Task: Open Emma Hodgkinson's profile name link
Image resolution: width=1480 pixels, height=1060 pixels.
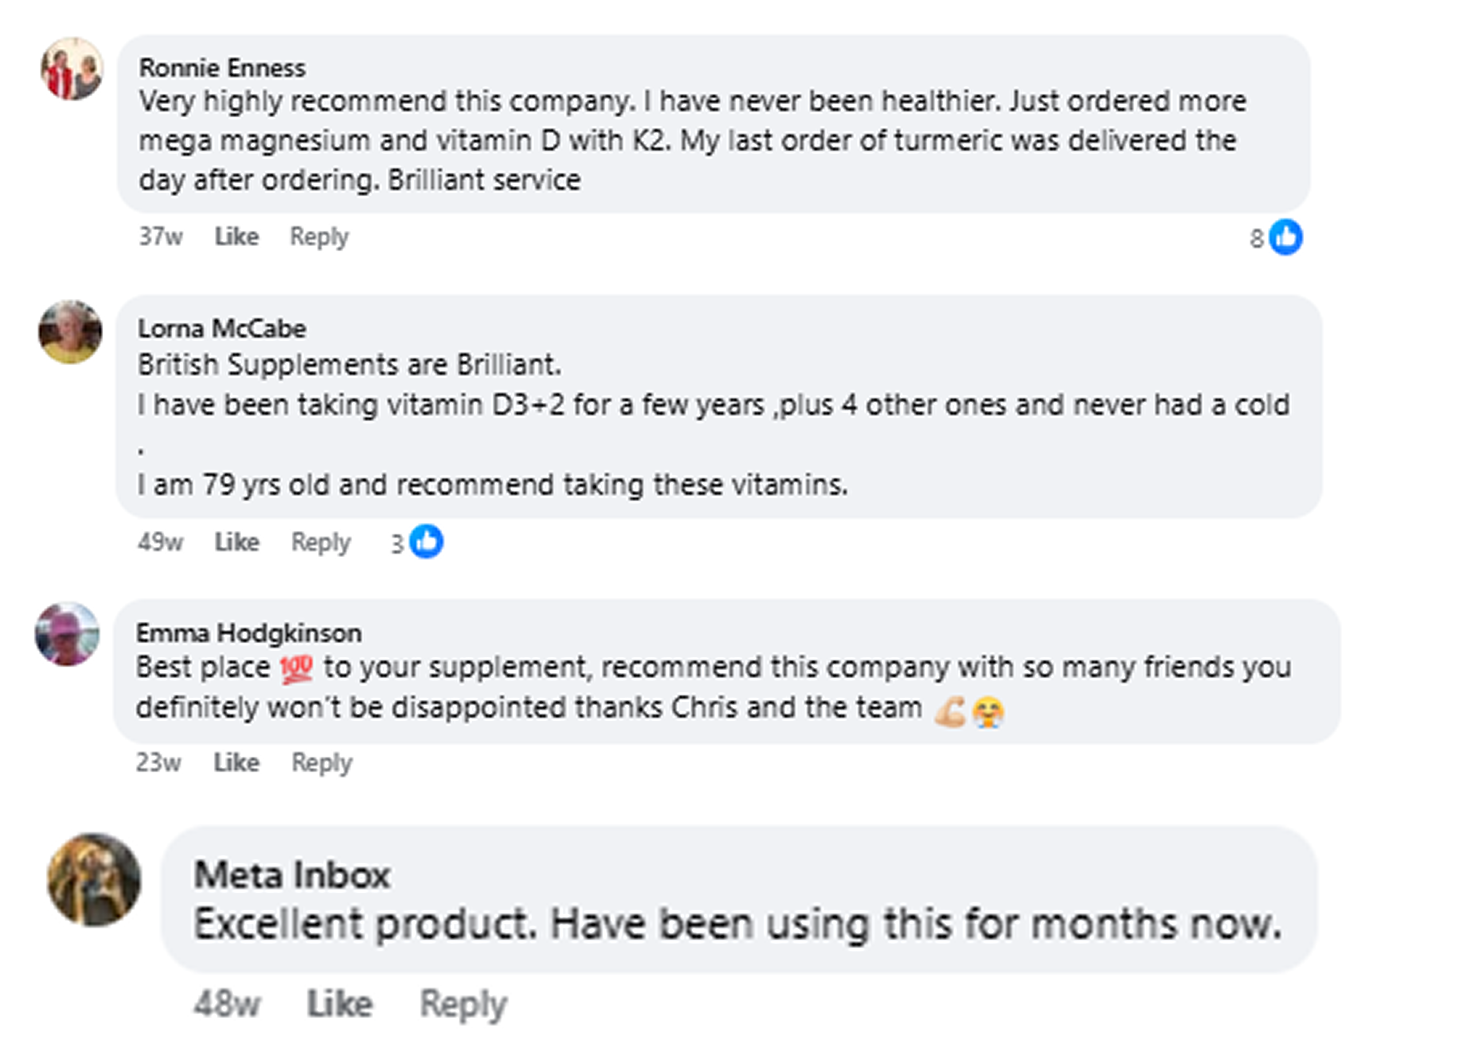Action: 249,633
